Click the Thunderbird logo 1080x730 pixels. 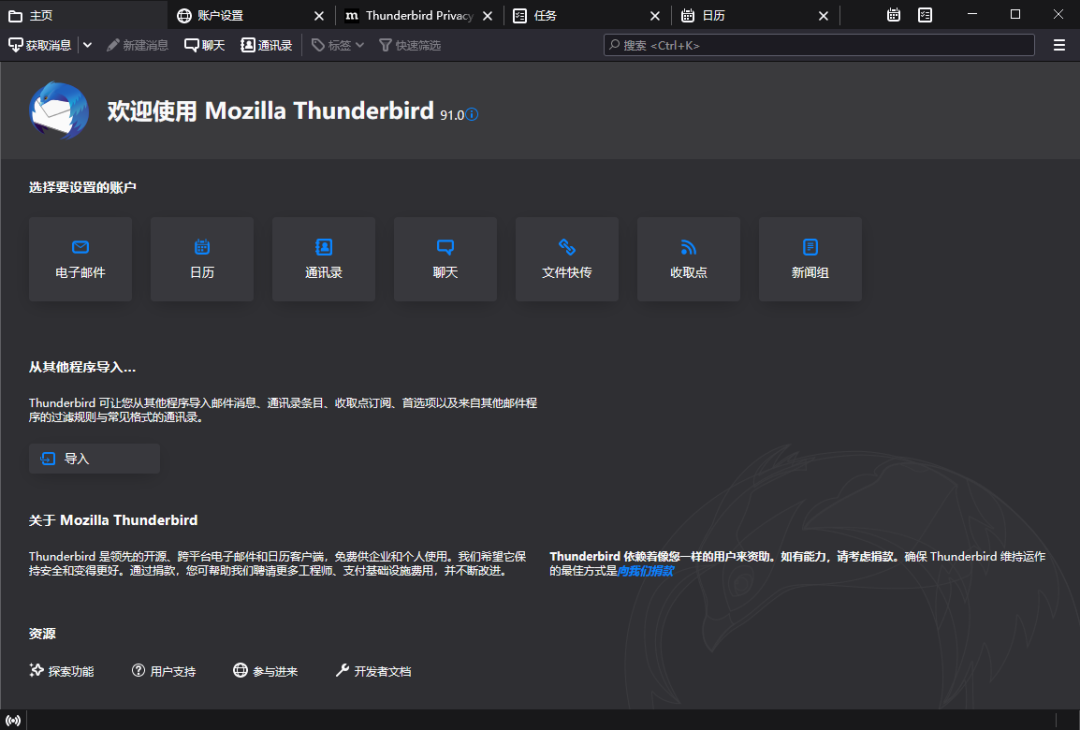pos(59,111)
